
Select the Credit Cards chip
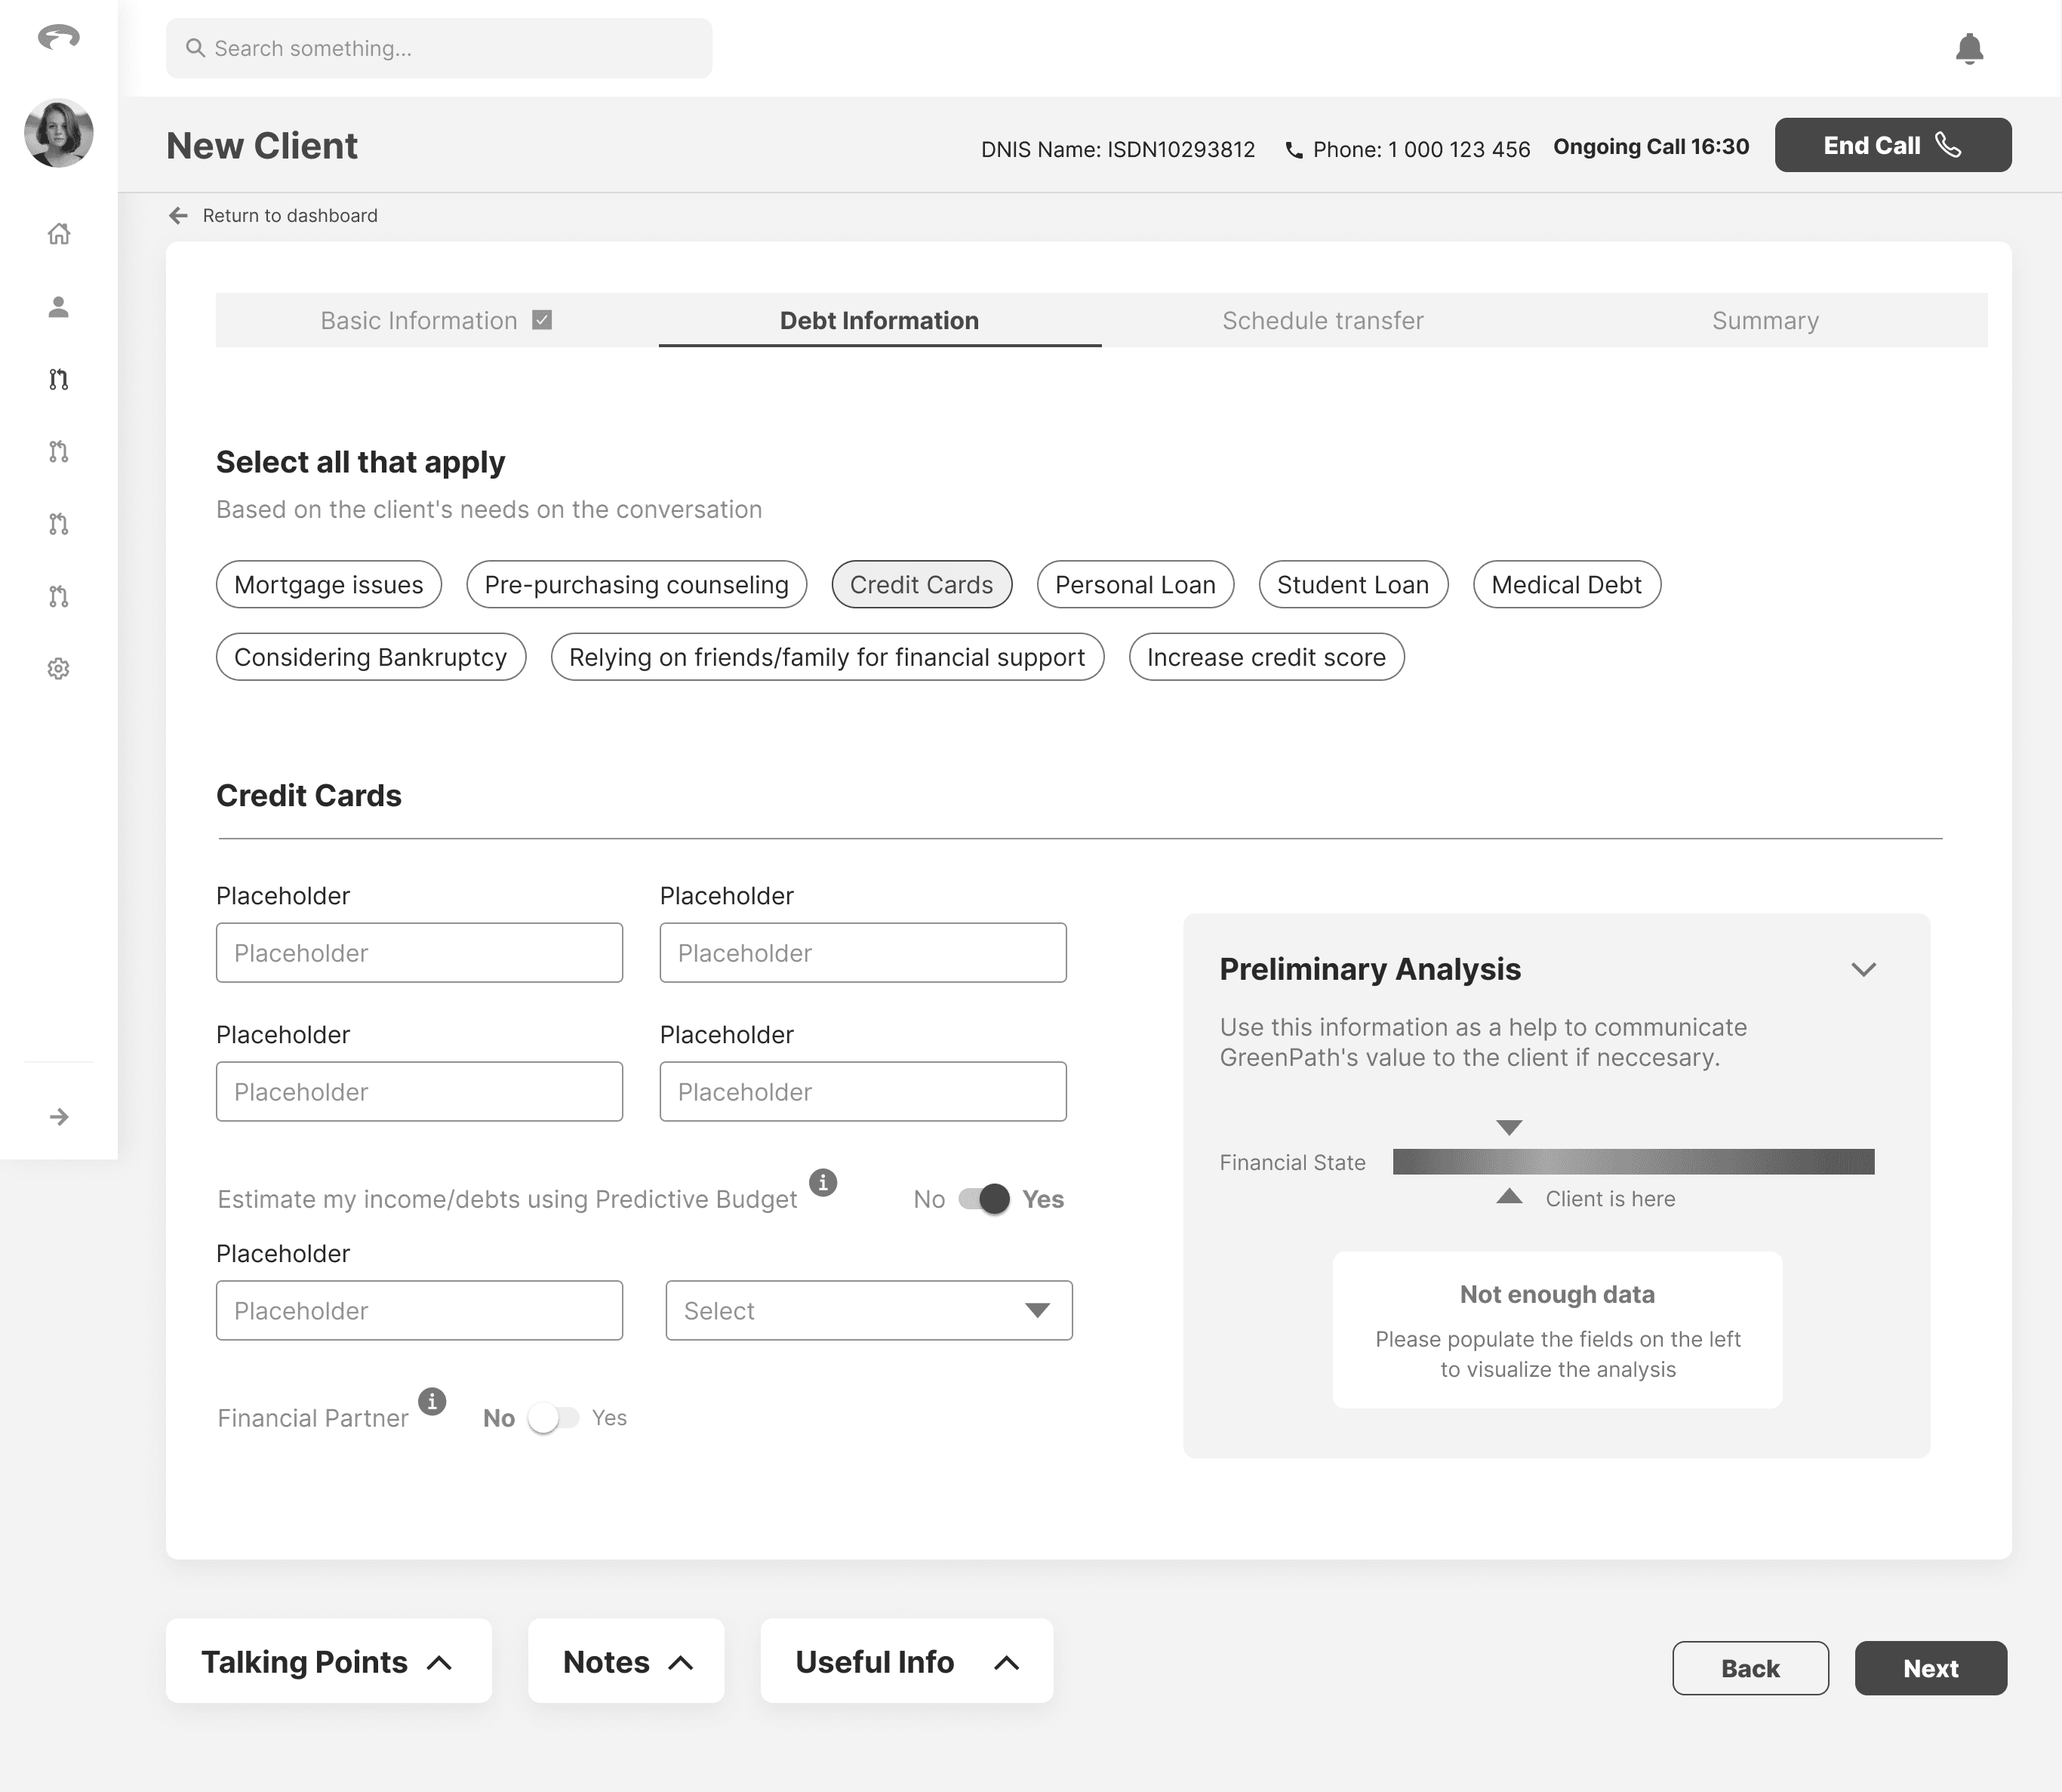[921, 585]
